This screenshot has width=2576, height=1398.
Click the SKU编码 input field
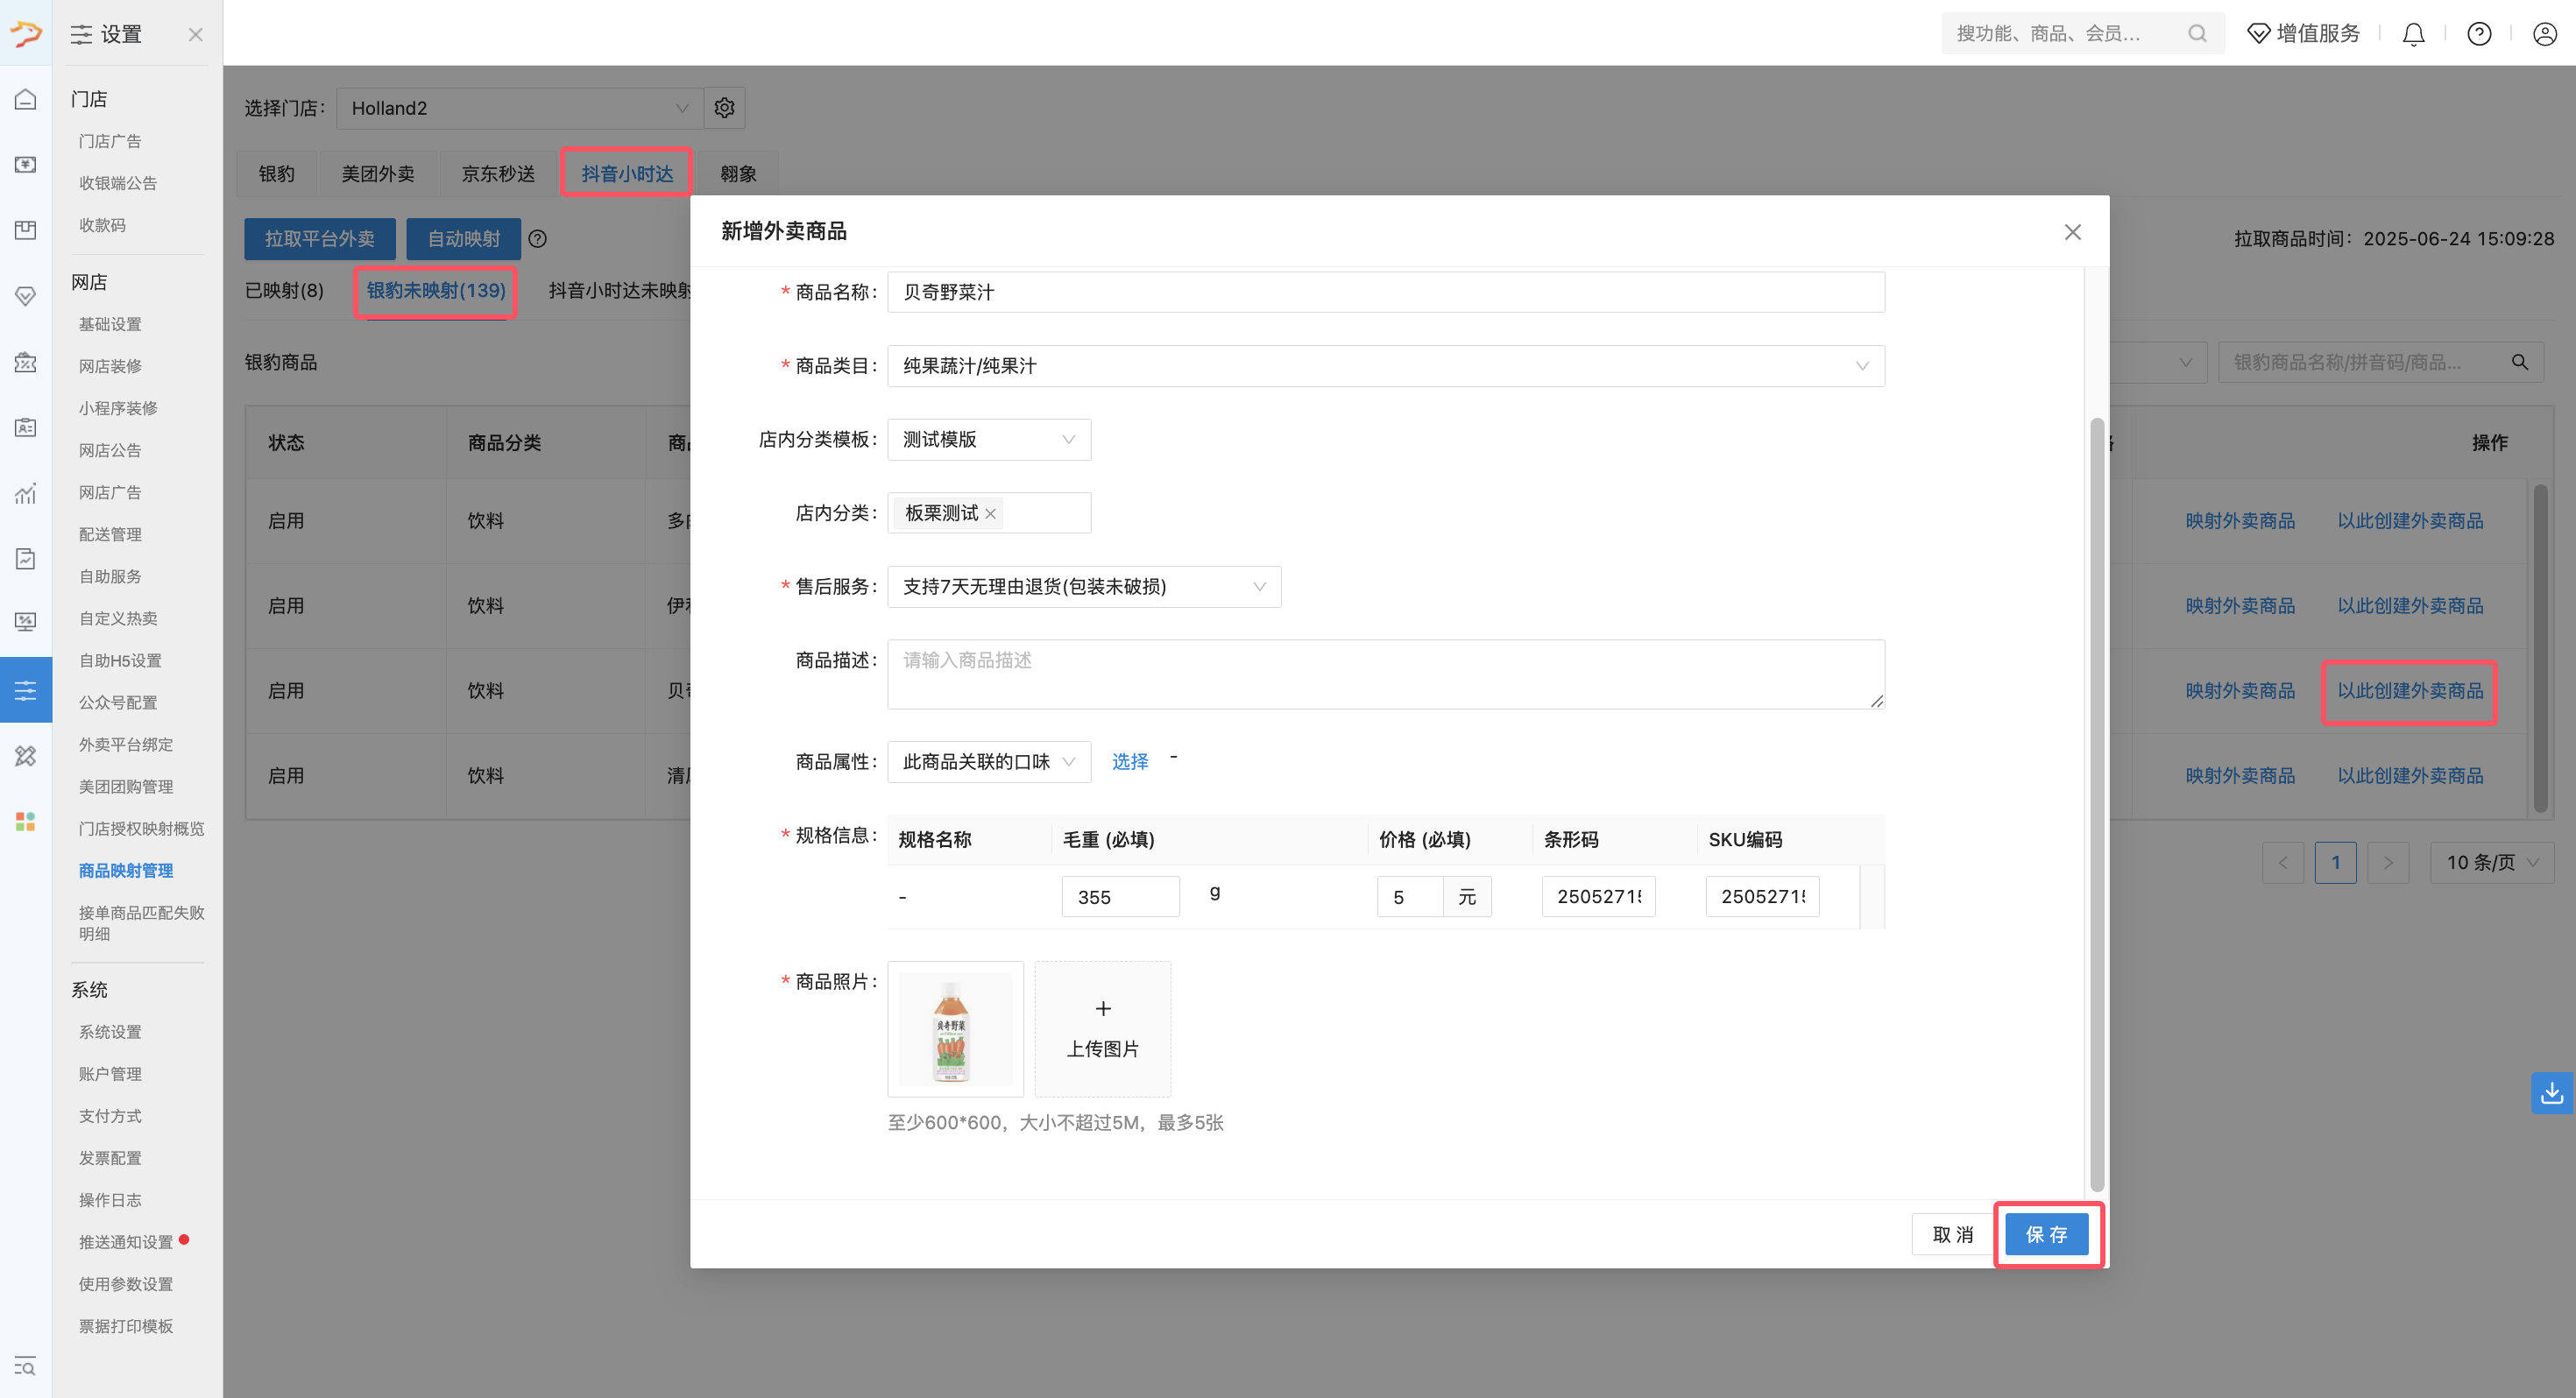(1762, 897)
